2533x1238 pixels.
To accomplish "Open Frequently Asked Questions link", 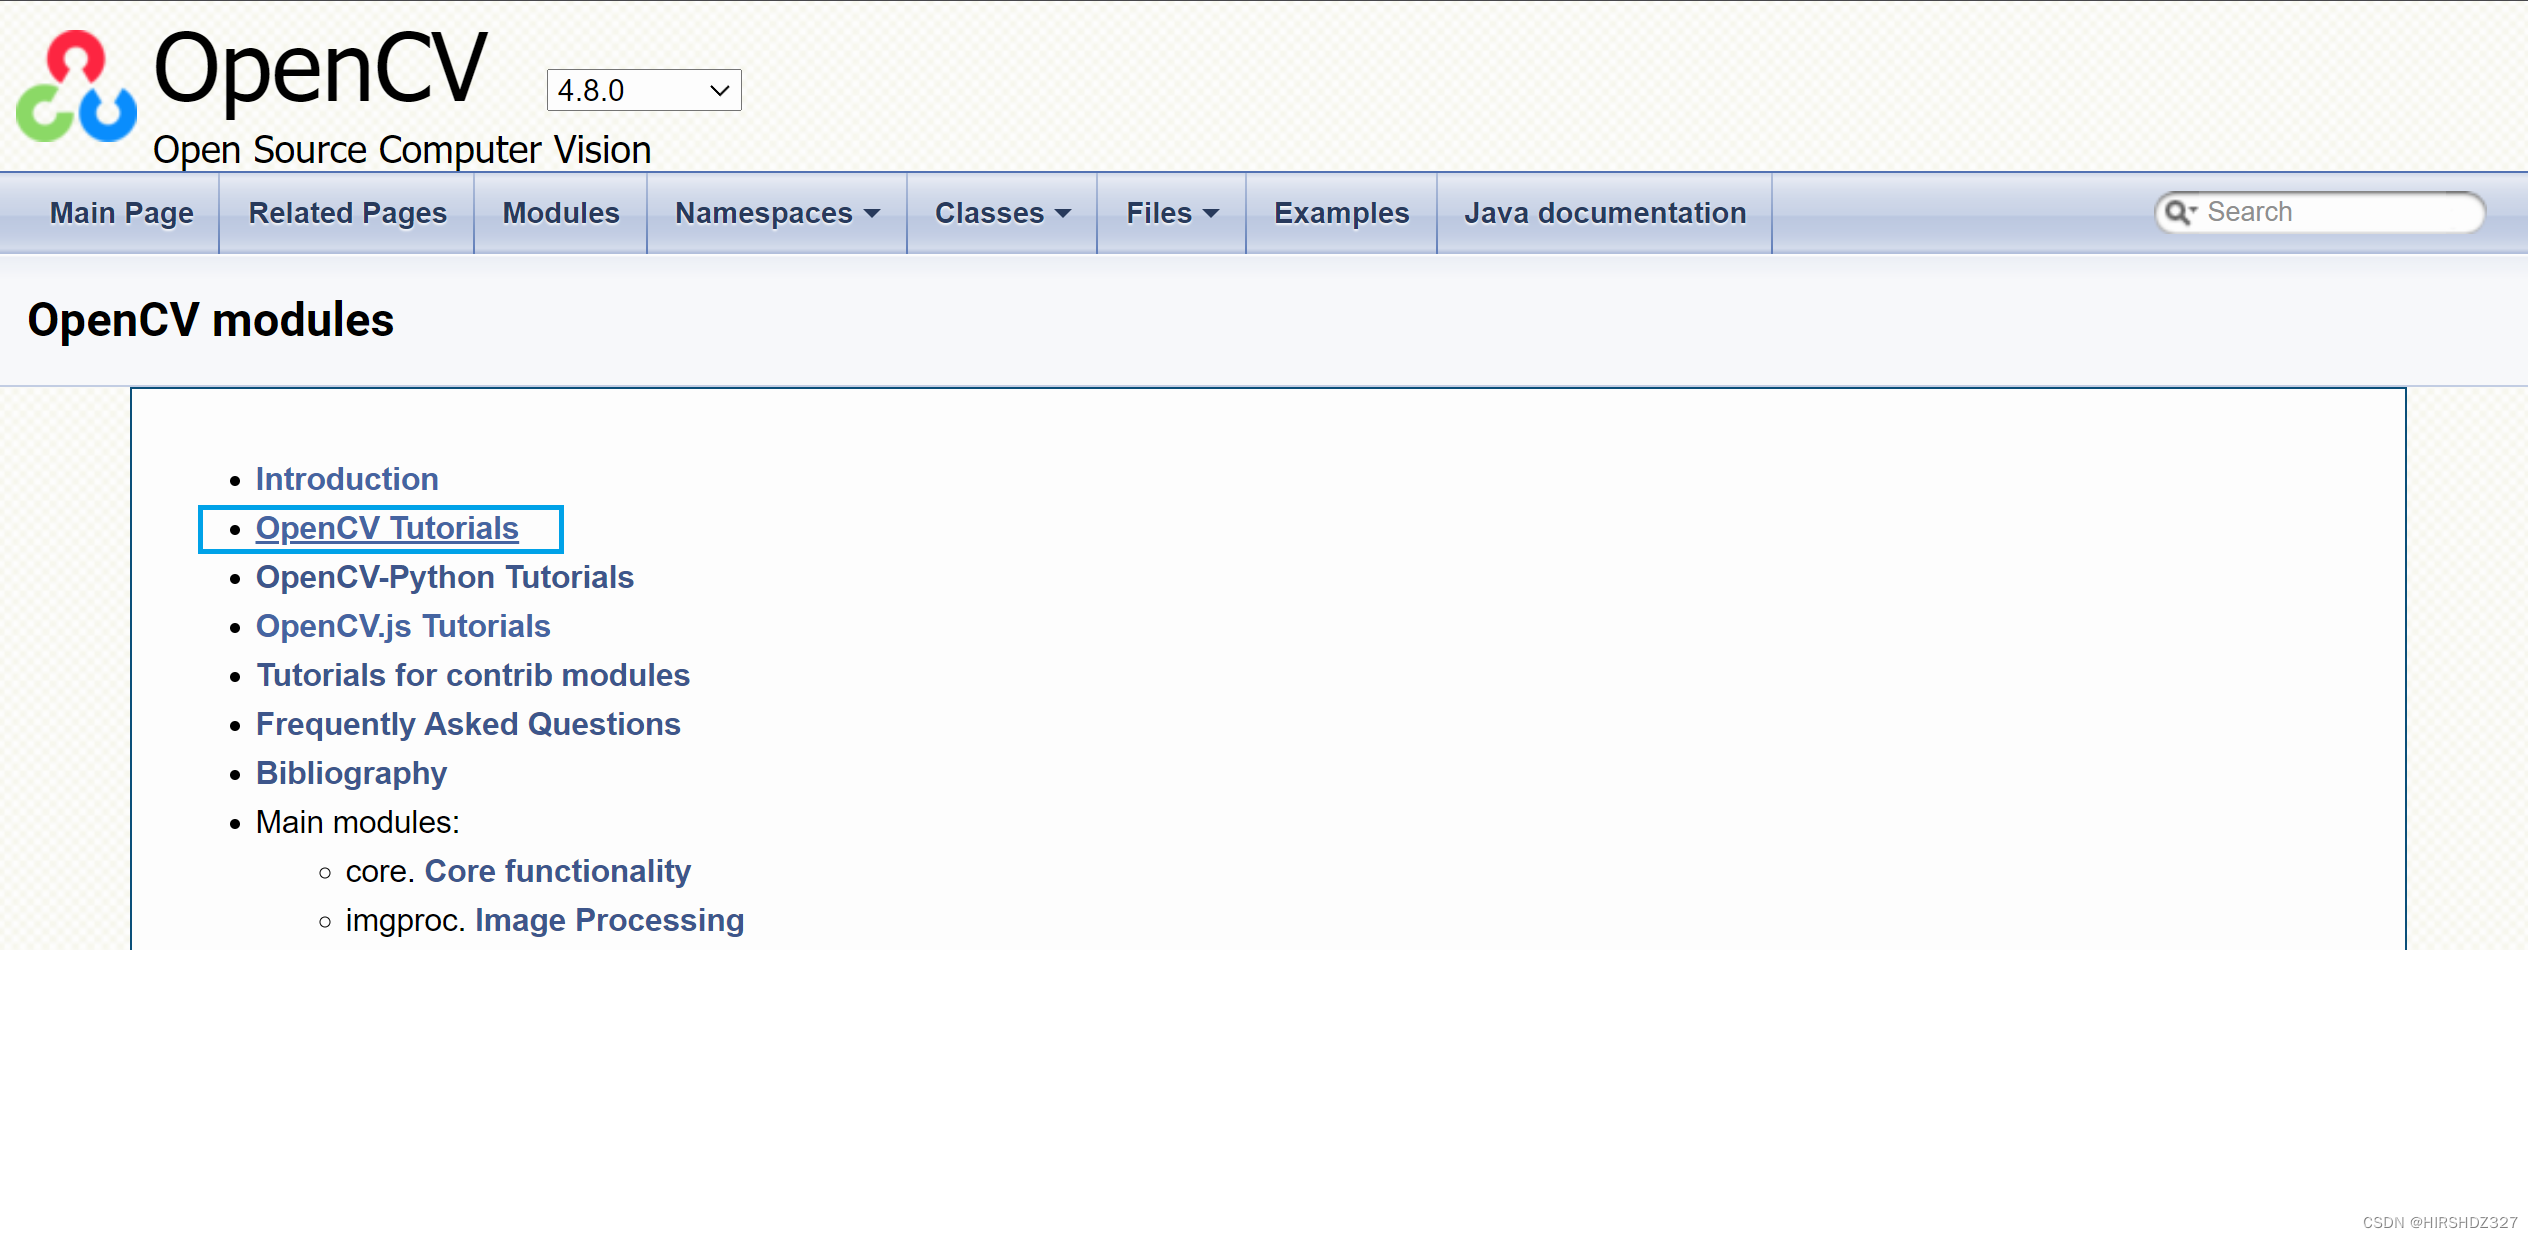I will [x=467, y=724].
